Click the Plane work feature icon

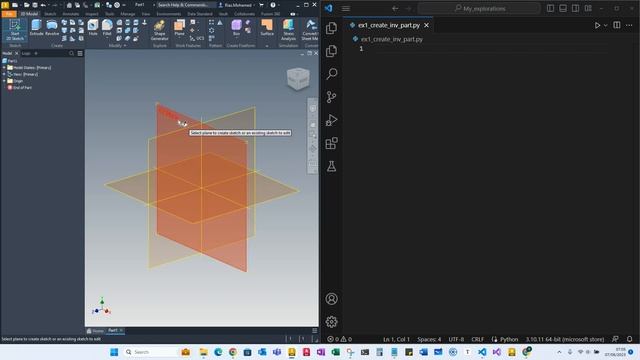coord(180,25)
